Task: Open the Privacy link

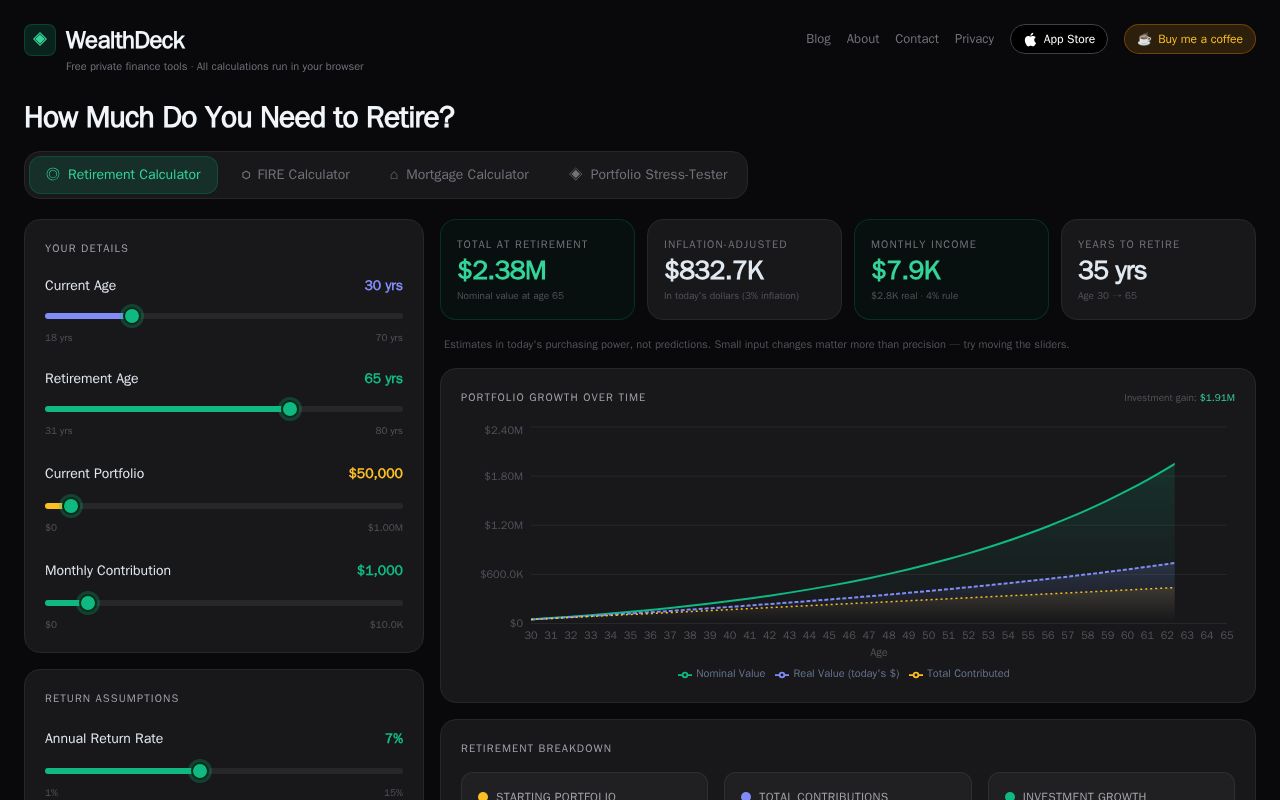Action: 974,39
